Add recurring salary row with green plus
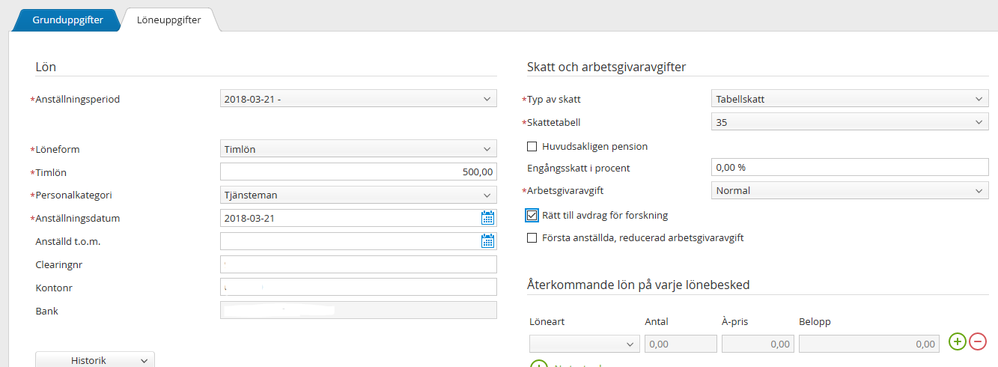Viewport: 998px width, 367px height. pos(957,342)
